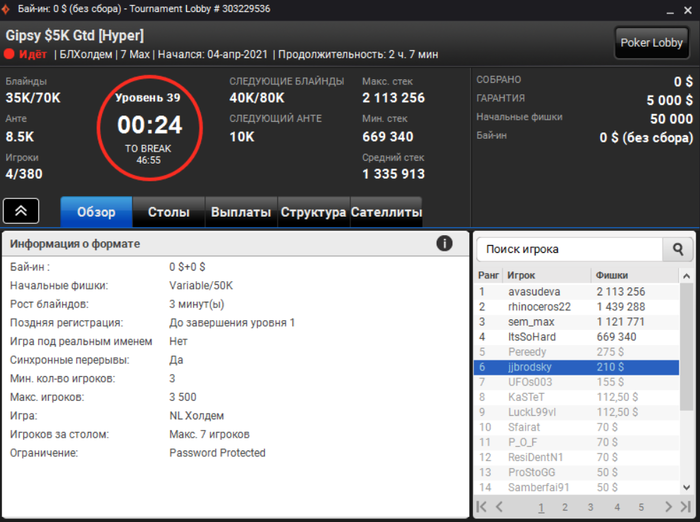Select player avasudeva row

(x=576, y=292)
